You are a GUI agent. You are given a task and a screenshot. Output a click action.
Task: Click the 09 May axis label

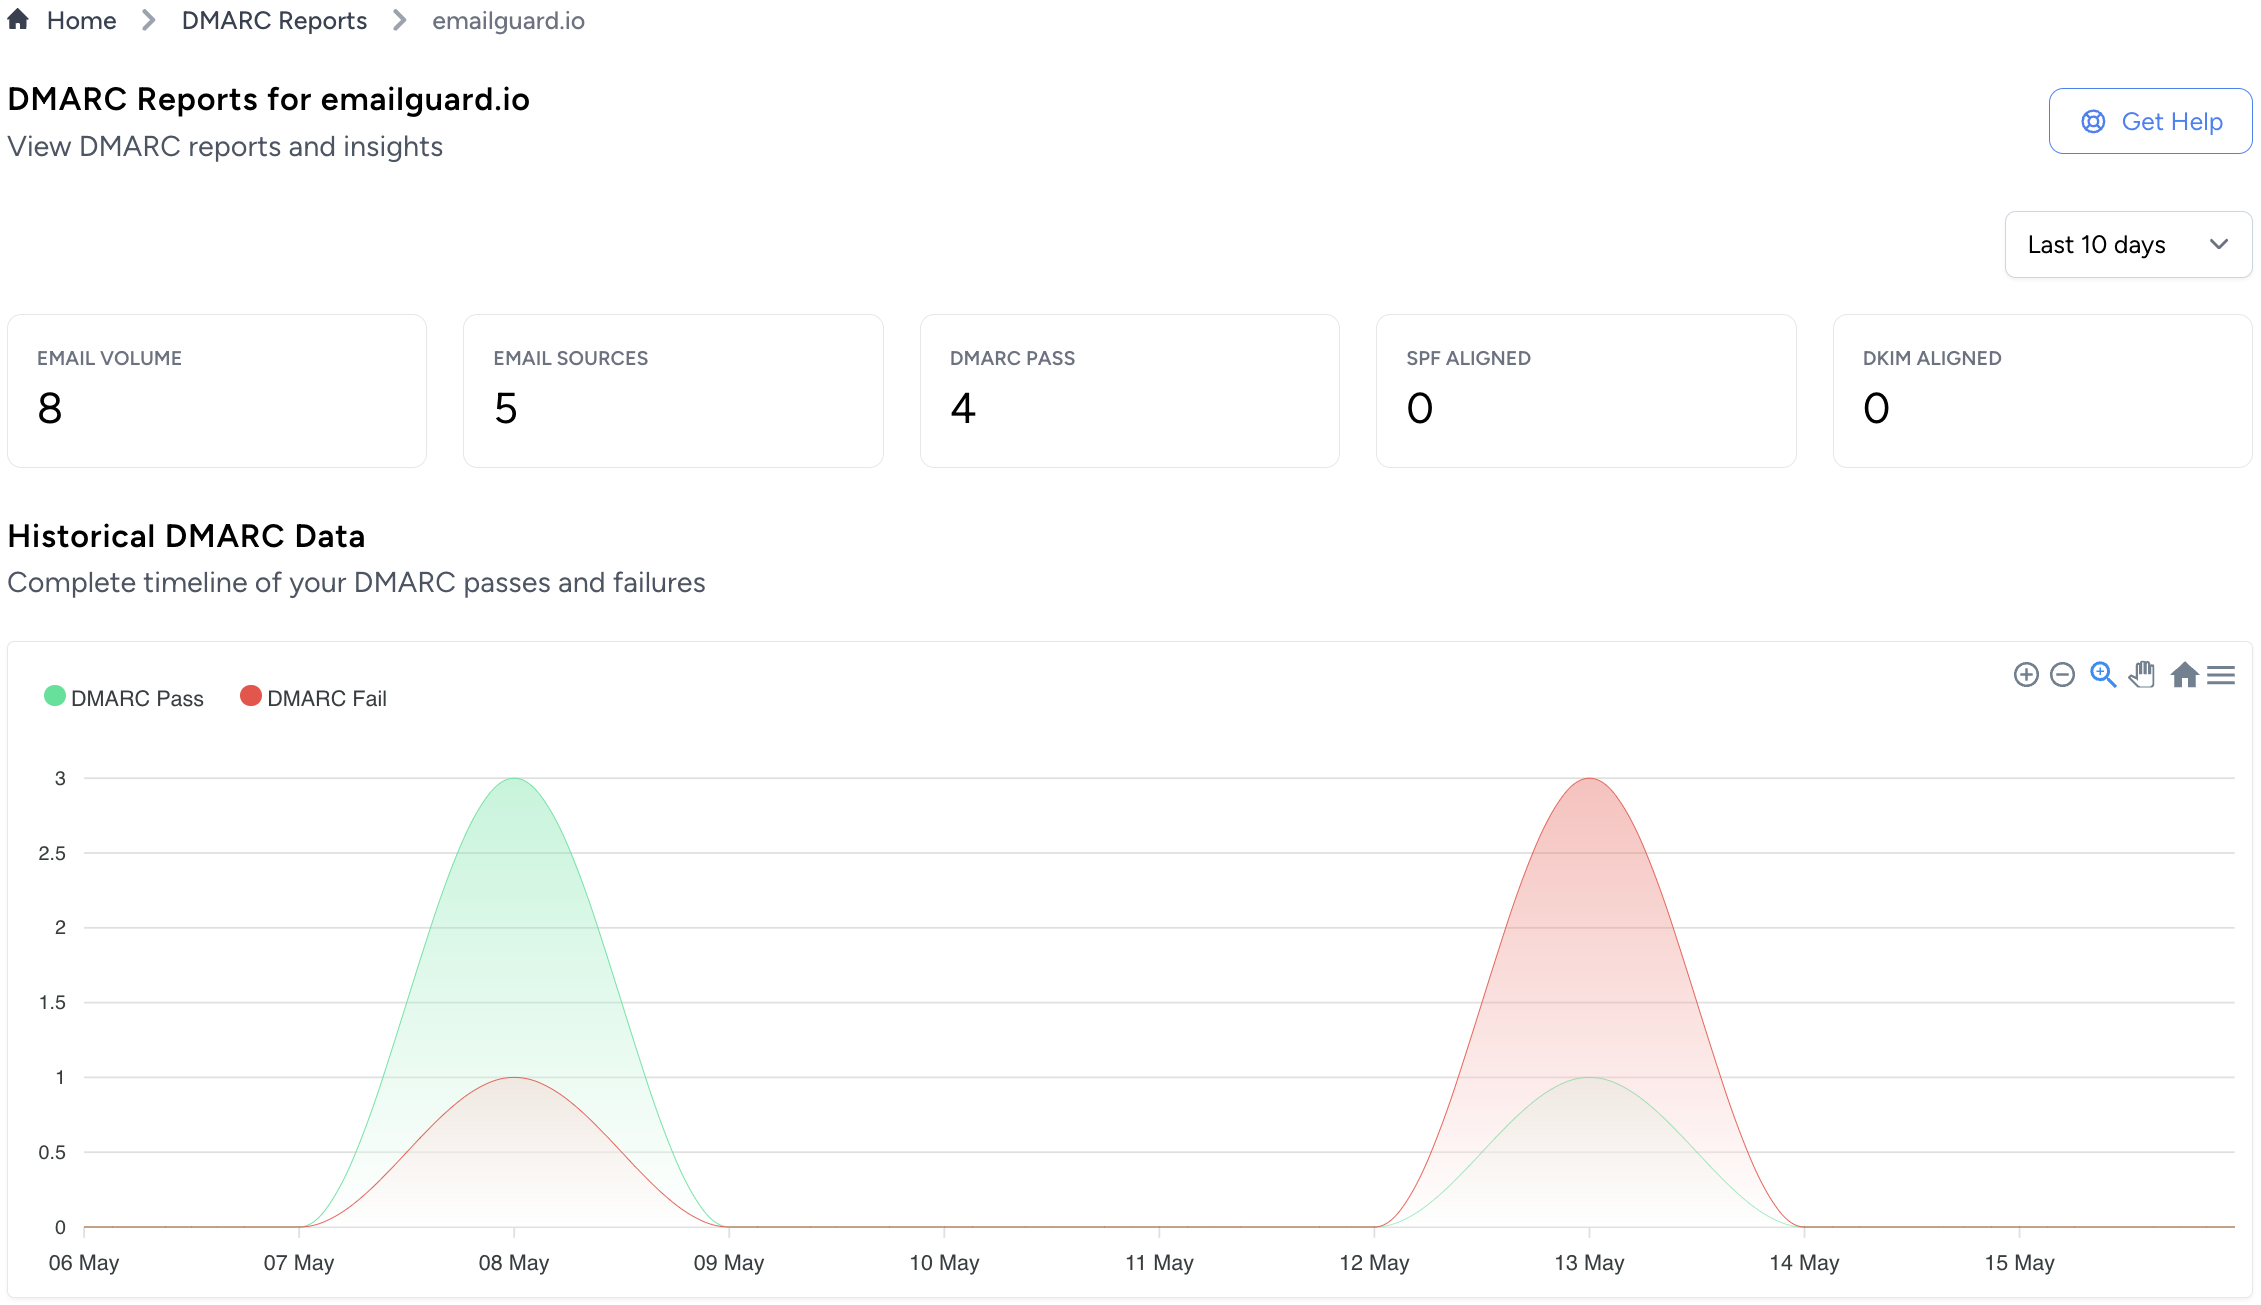pyautogui.click(x=729, y=1263)
